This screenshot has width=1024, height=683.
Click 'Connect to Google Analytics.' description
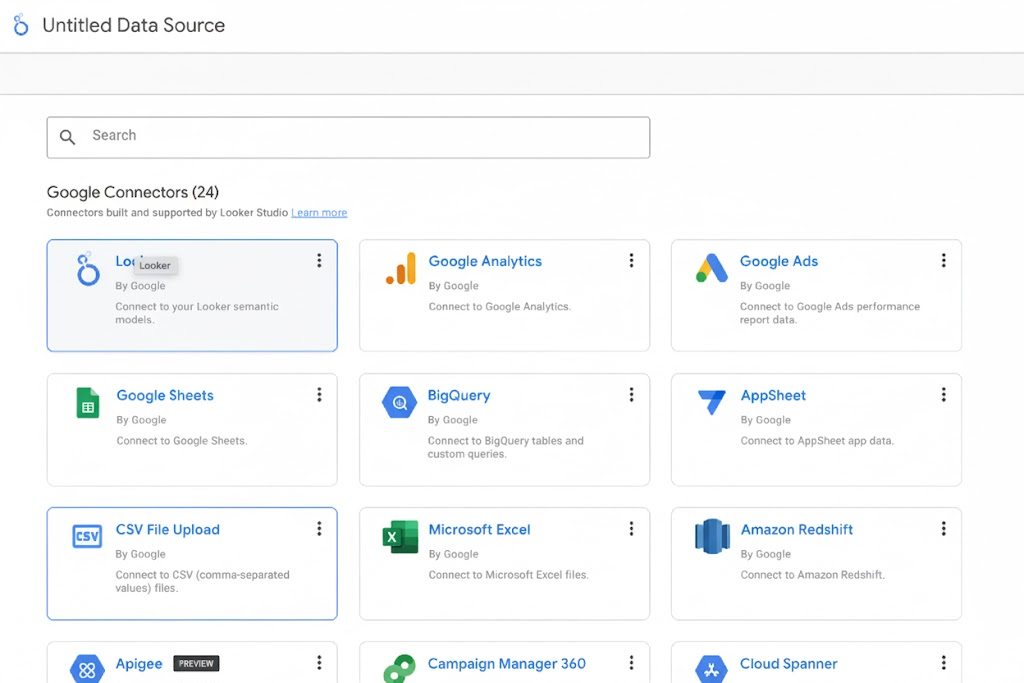pos(500,306)
